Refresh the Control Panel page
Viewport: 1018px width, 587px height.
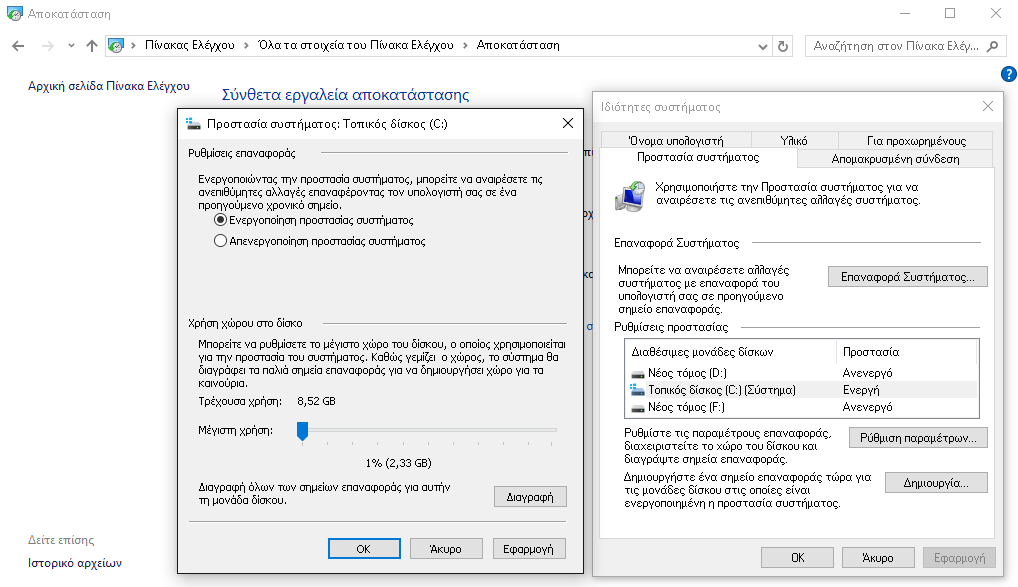(x=783, y=46)
